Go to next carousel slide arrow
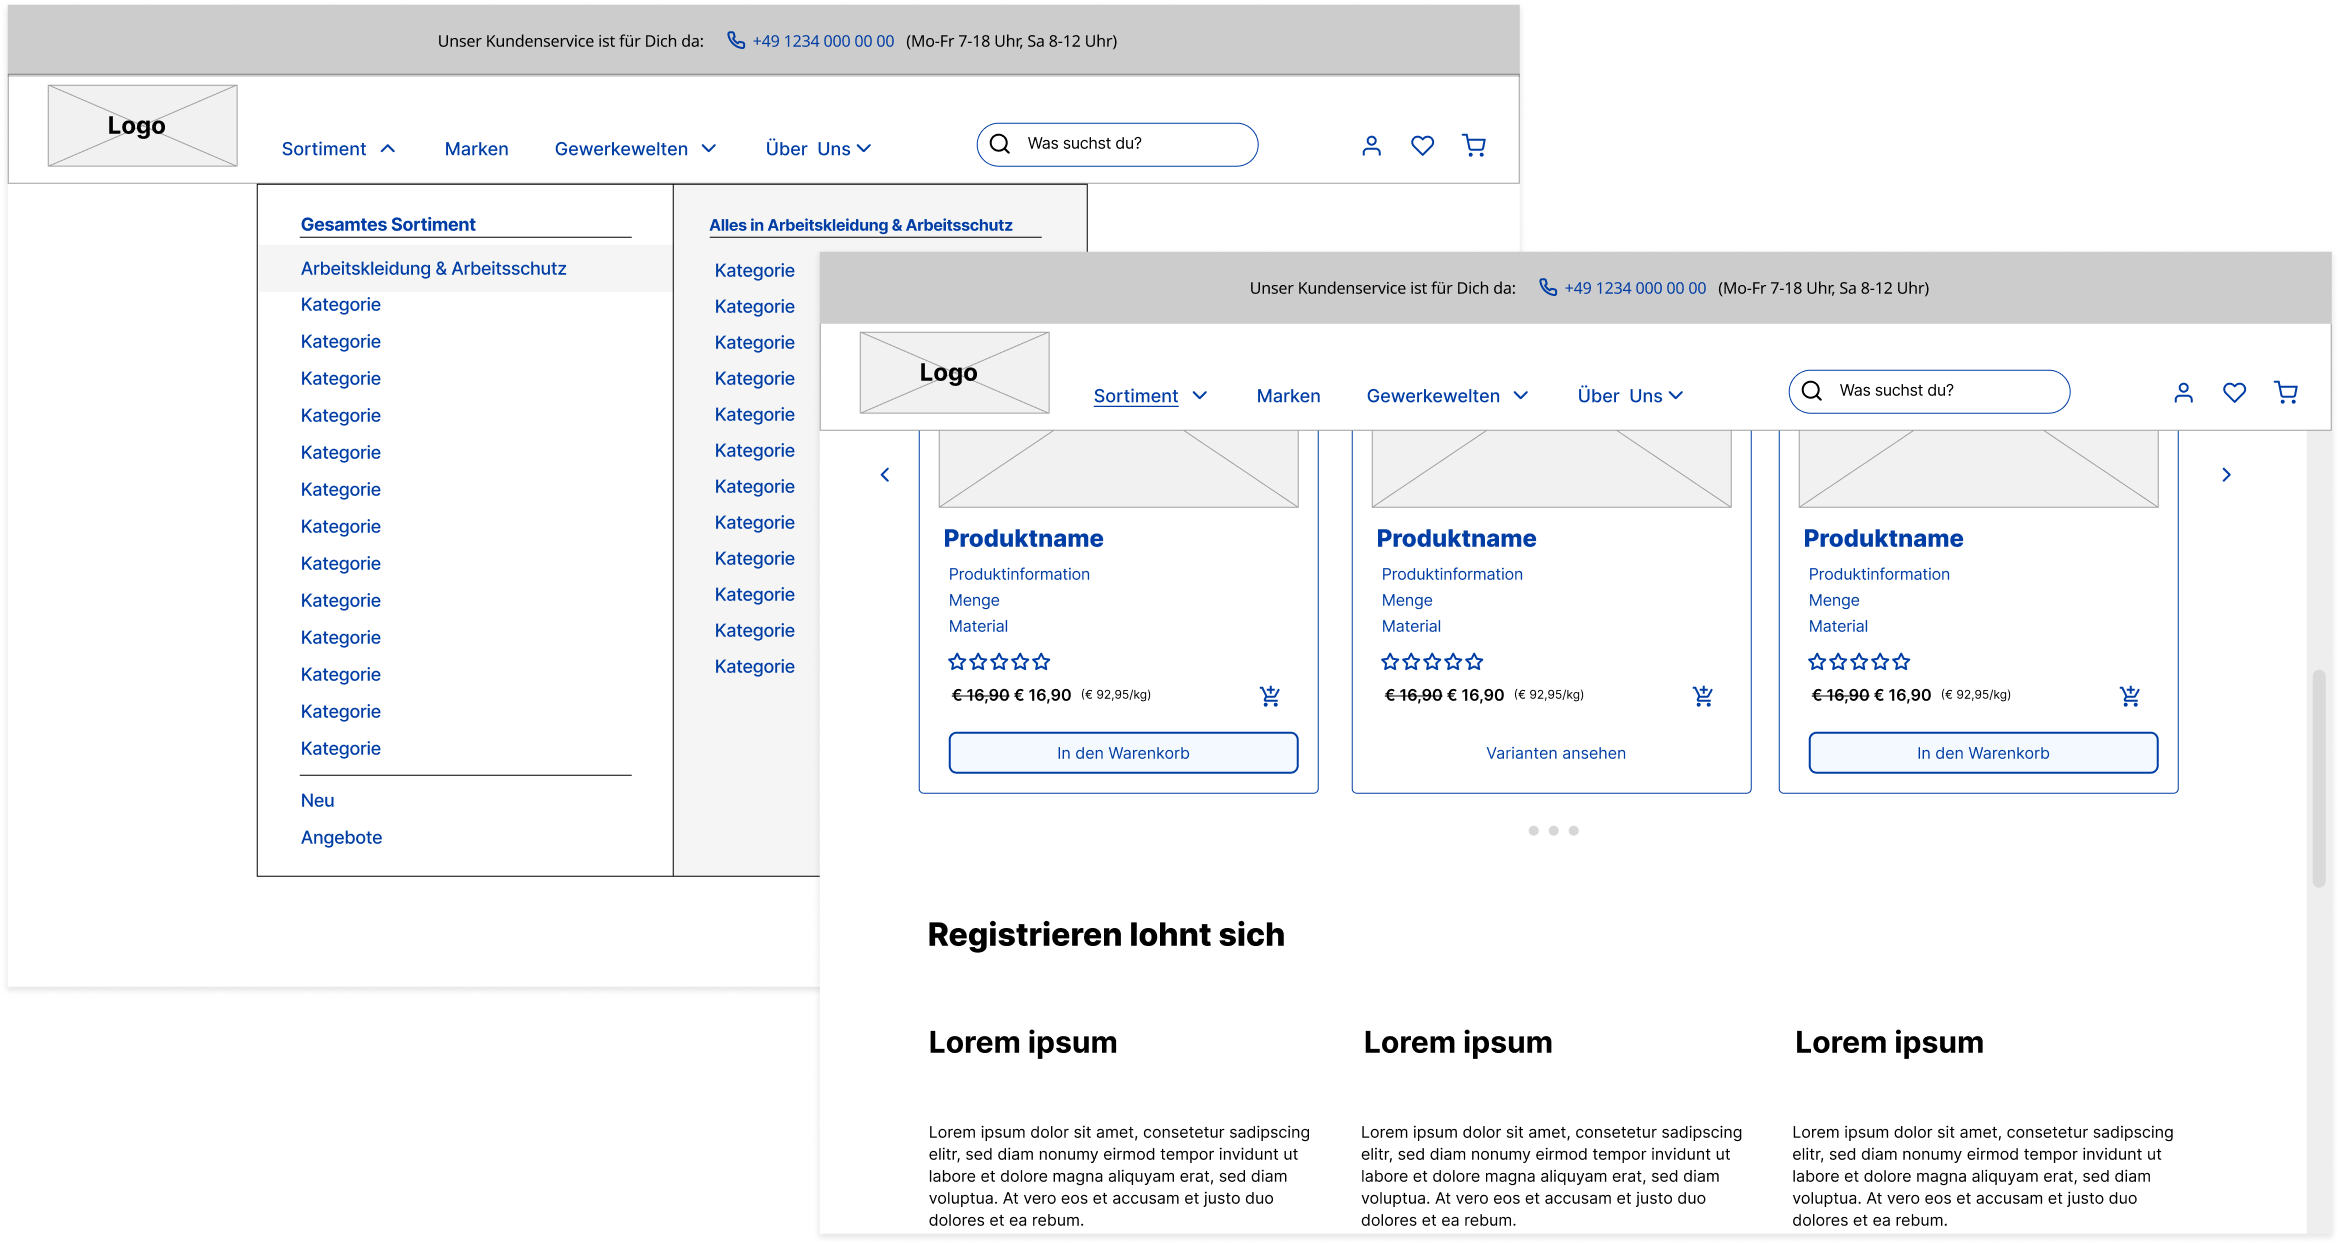Viewport: 2340px width, 1245px height. [2226, 475]
